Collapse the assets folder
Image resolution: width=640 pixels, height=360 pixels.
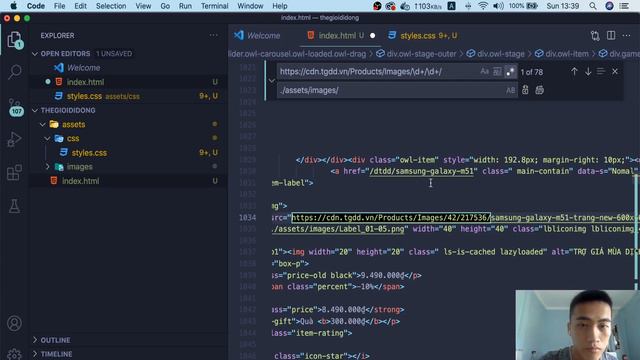(x=42, y=124)
